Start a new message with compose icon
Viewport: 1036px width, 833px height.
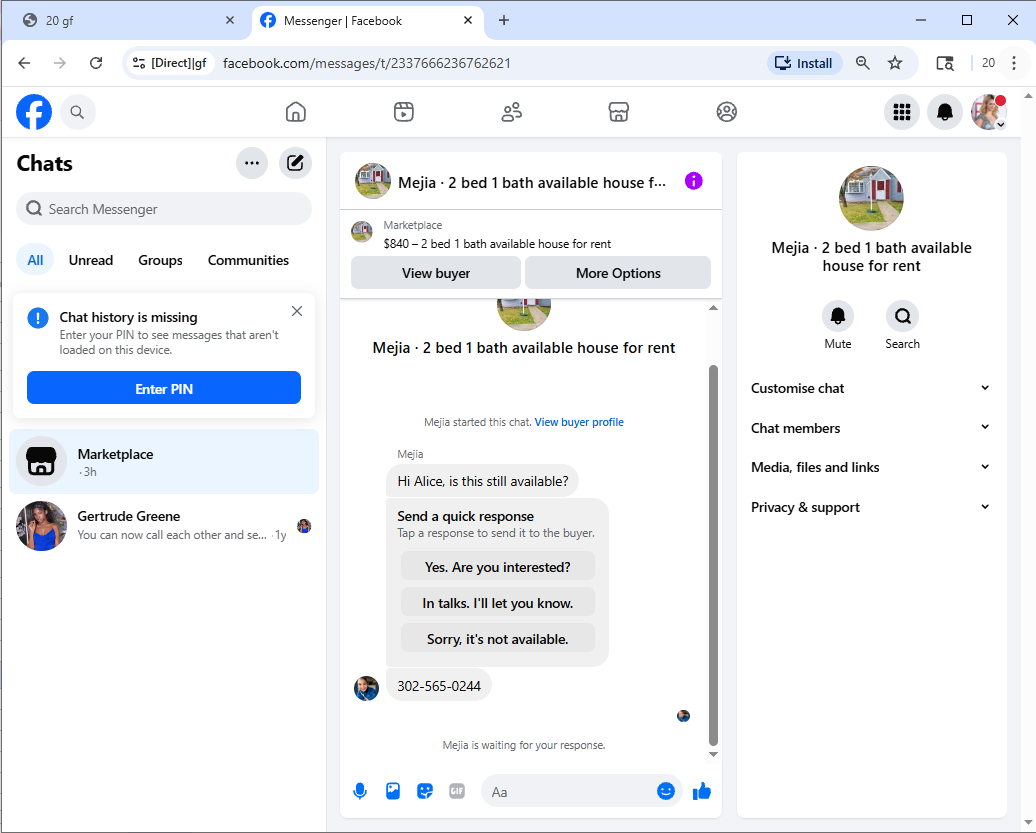tap(295, 163)
